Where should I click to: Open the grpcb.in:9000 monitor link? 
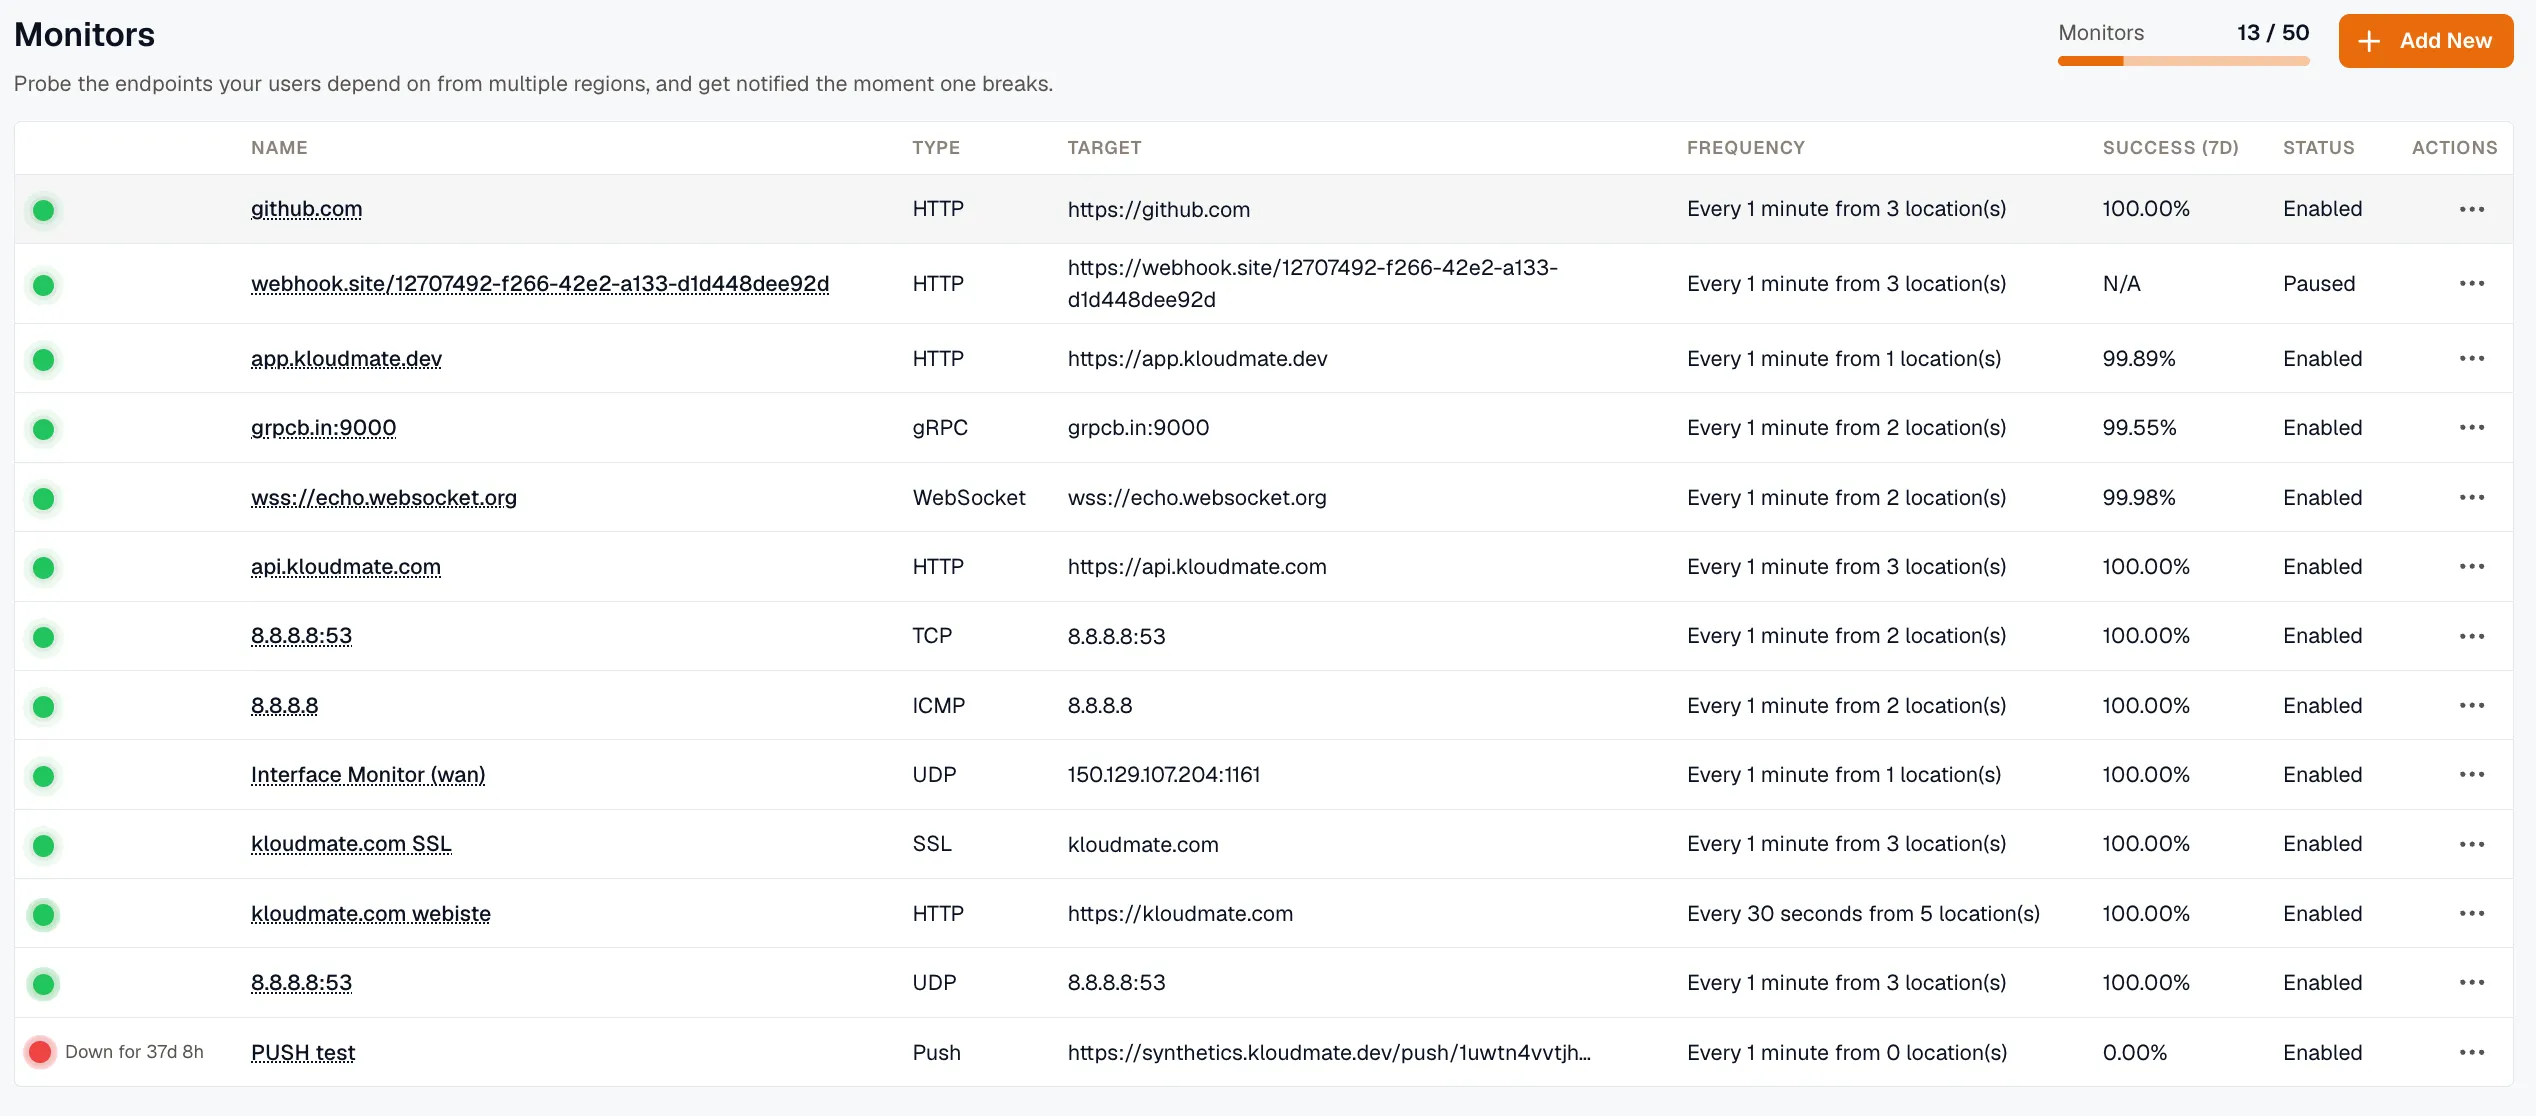coord(323,428)
